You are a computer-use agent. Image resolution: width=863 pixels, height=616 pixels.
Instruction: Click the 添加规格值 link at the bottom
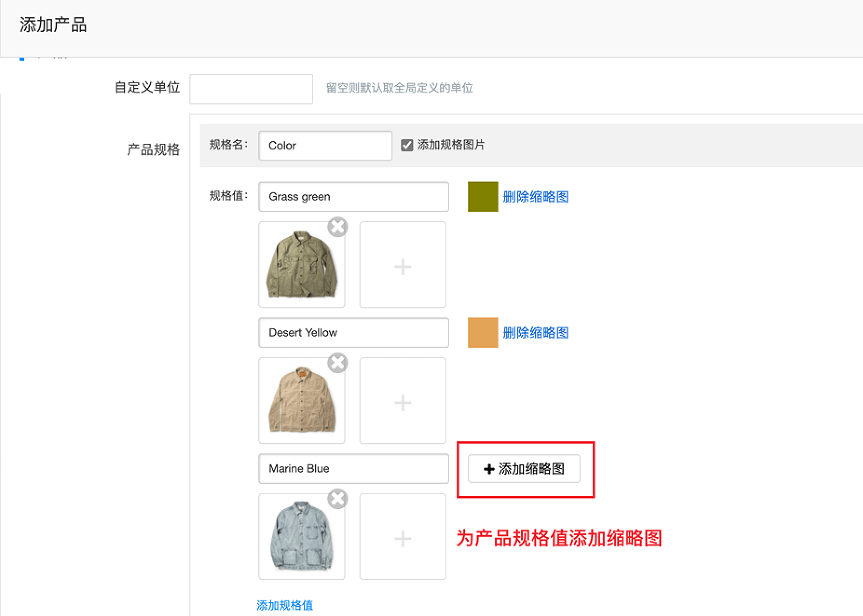[284, 604]
